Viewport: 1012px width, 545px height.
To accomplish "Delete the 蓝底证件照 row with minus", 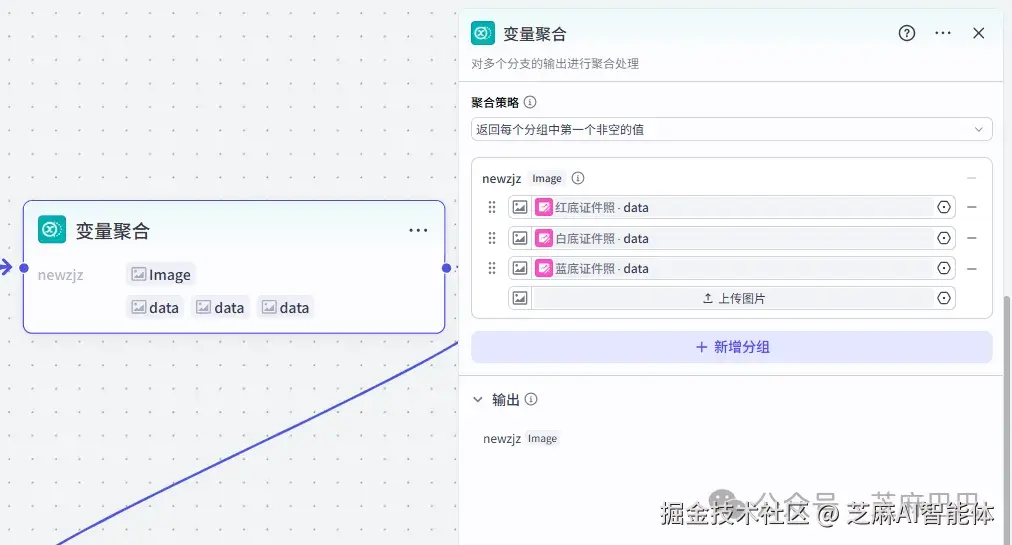I will pyautogui.click(x=971, y=268).
